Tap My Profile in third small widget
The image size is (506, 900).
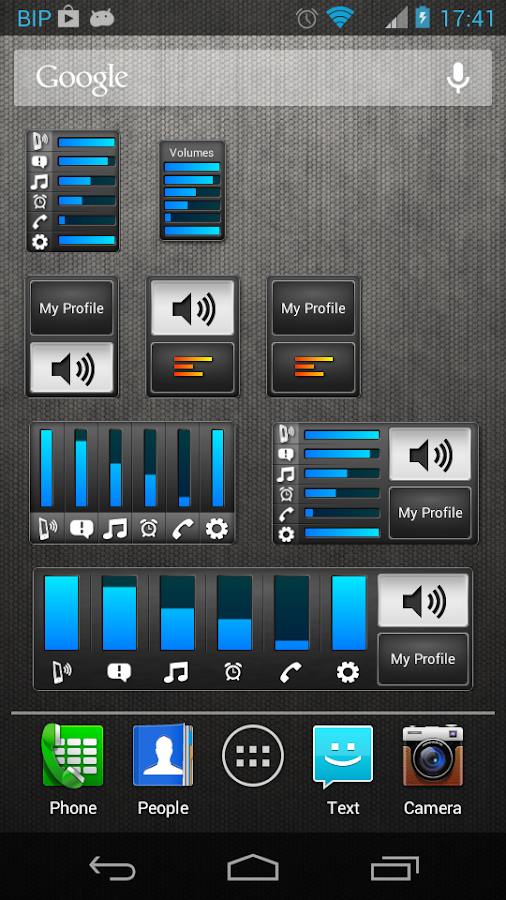[313, 308]
